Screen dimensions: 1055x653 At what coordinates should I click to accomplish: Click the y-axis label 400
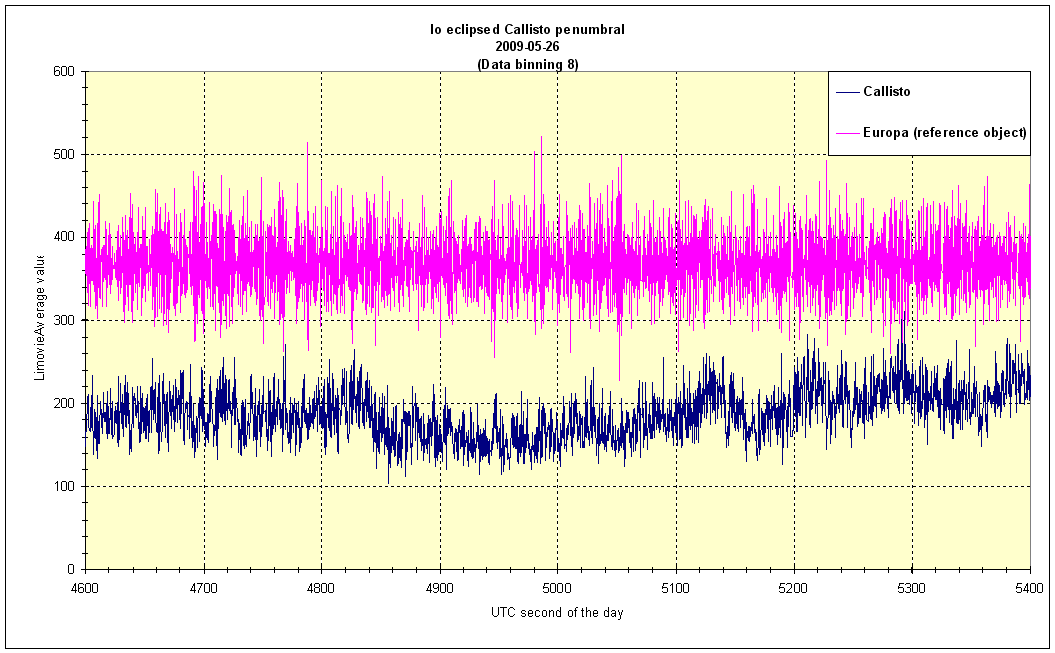[x=63, y=237]
